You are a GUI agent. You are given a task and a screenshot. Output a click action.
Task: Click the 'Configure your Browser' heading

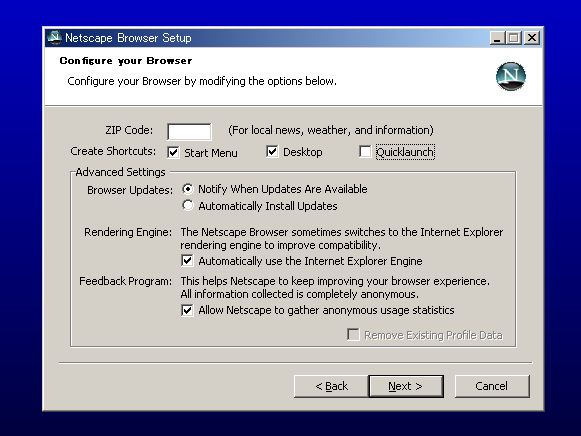pyautogui.click(x=126, y=61)
